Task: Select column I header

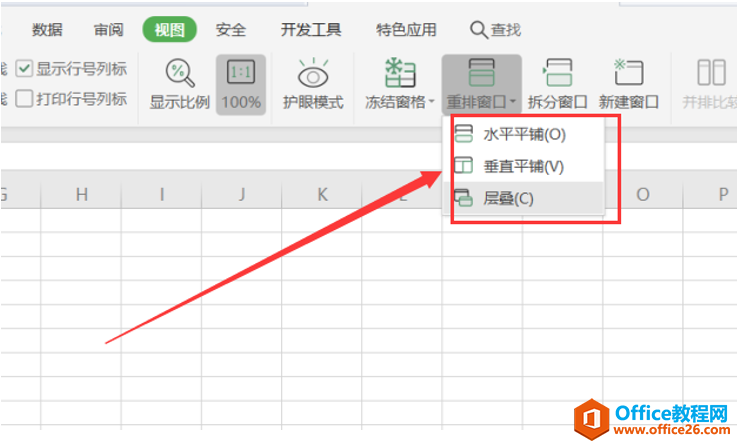Action: pos(162,194)
